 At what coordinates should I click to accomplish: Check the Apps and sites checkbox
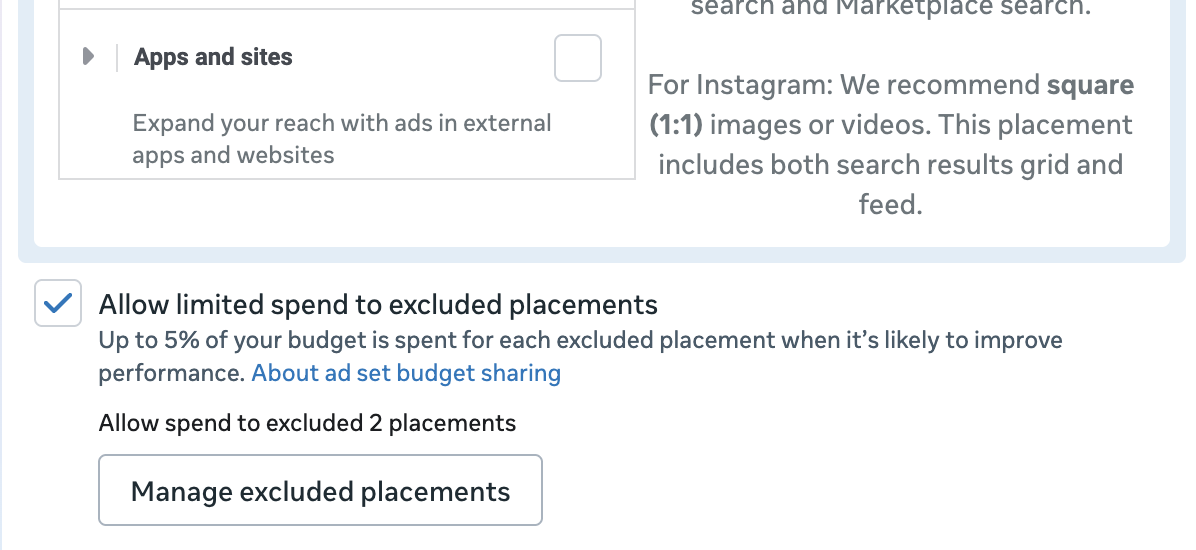578,58
